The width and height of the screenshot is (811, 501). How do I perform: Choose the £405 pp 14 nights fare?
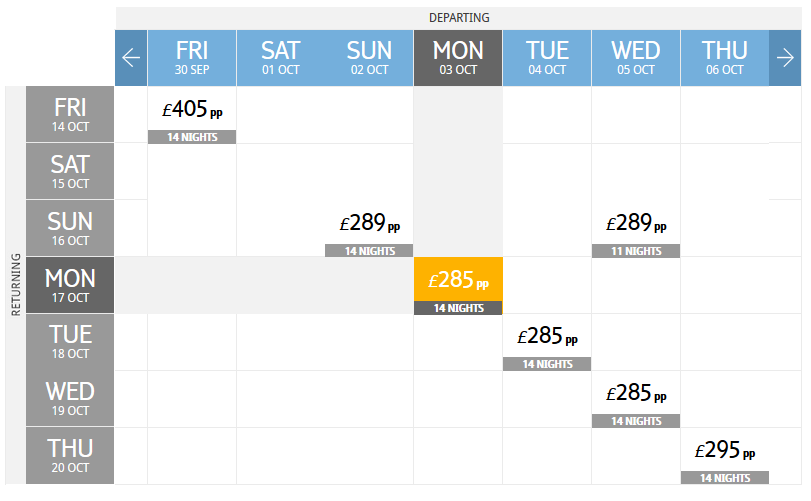coord(192,115)
